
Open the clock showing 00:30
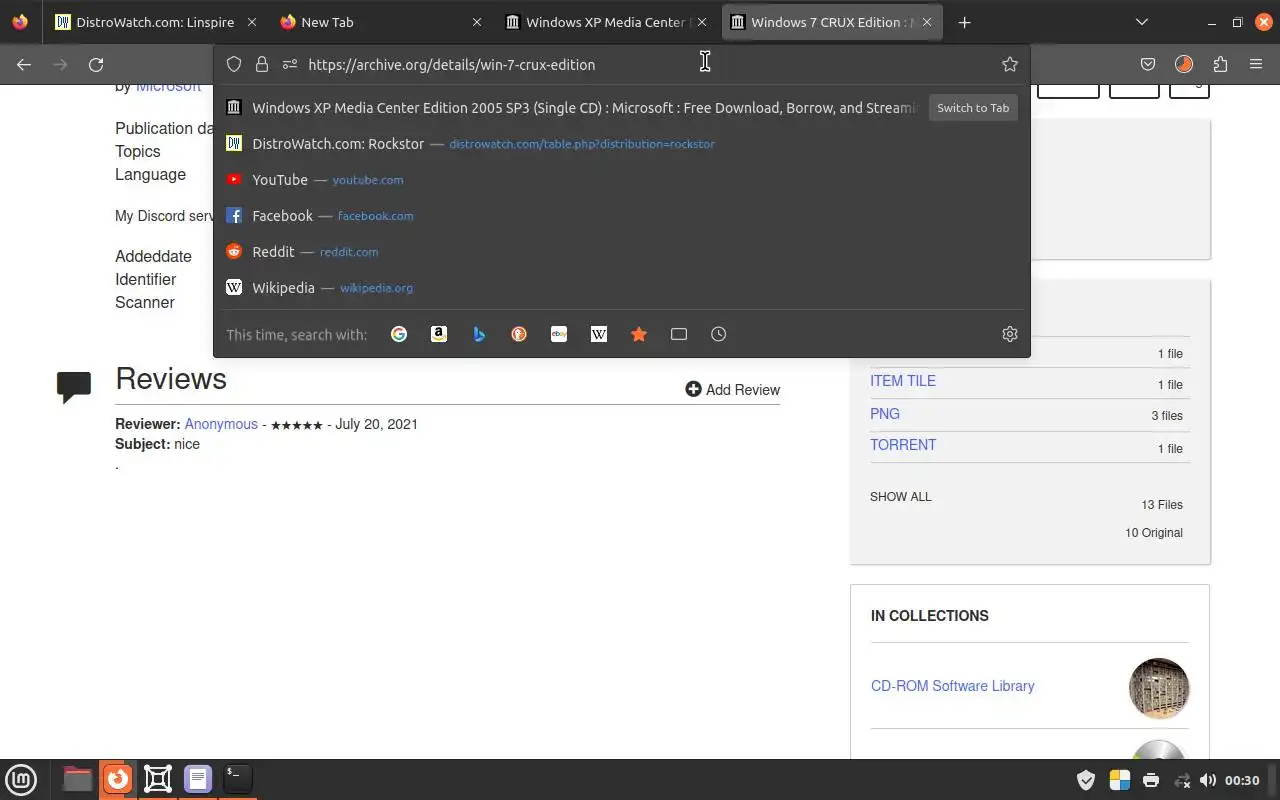(1242, 780)
